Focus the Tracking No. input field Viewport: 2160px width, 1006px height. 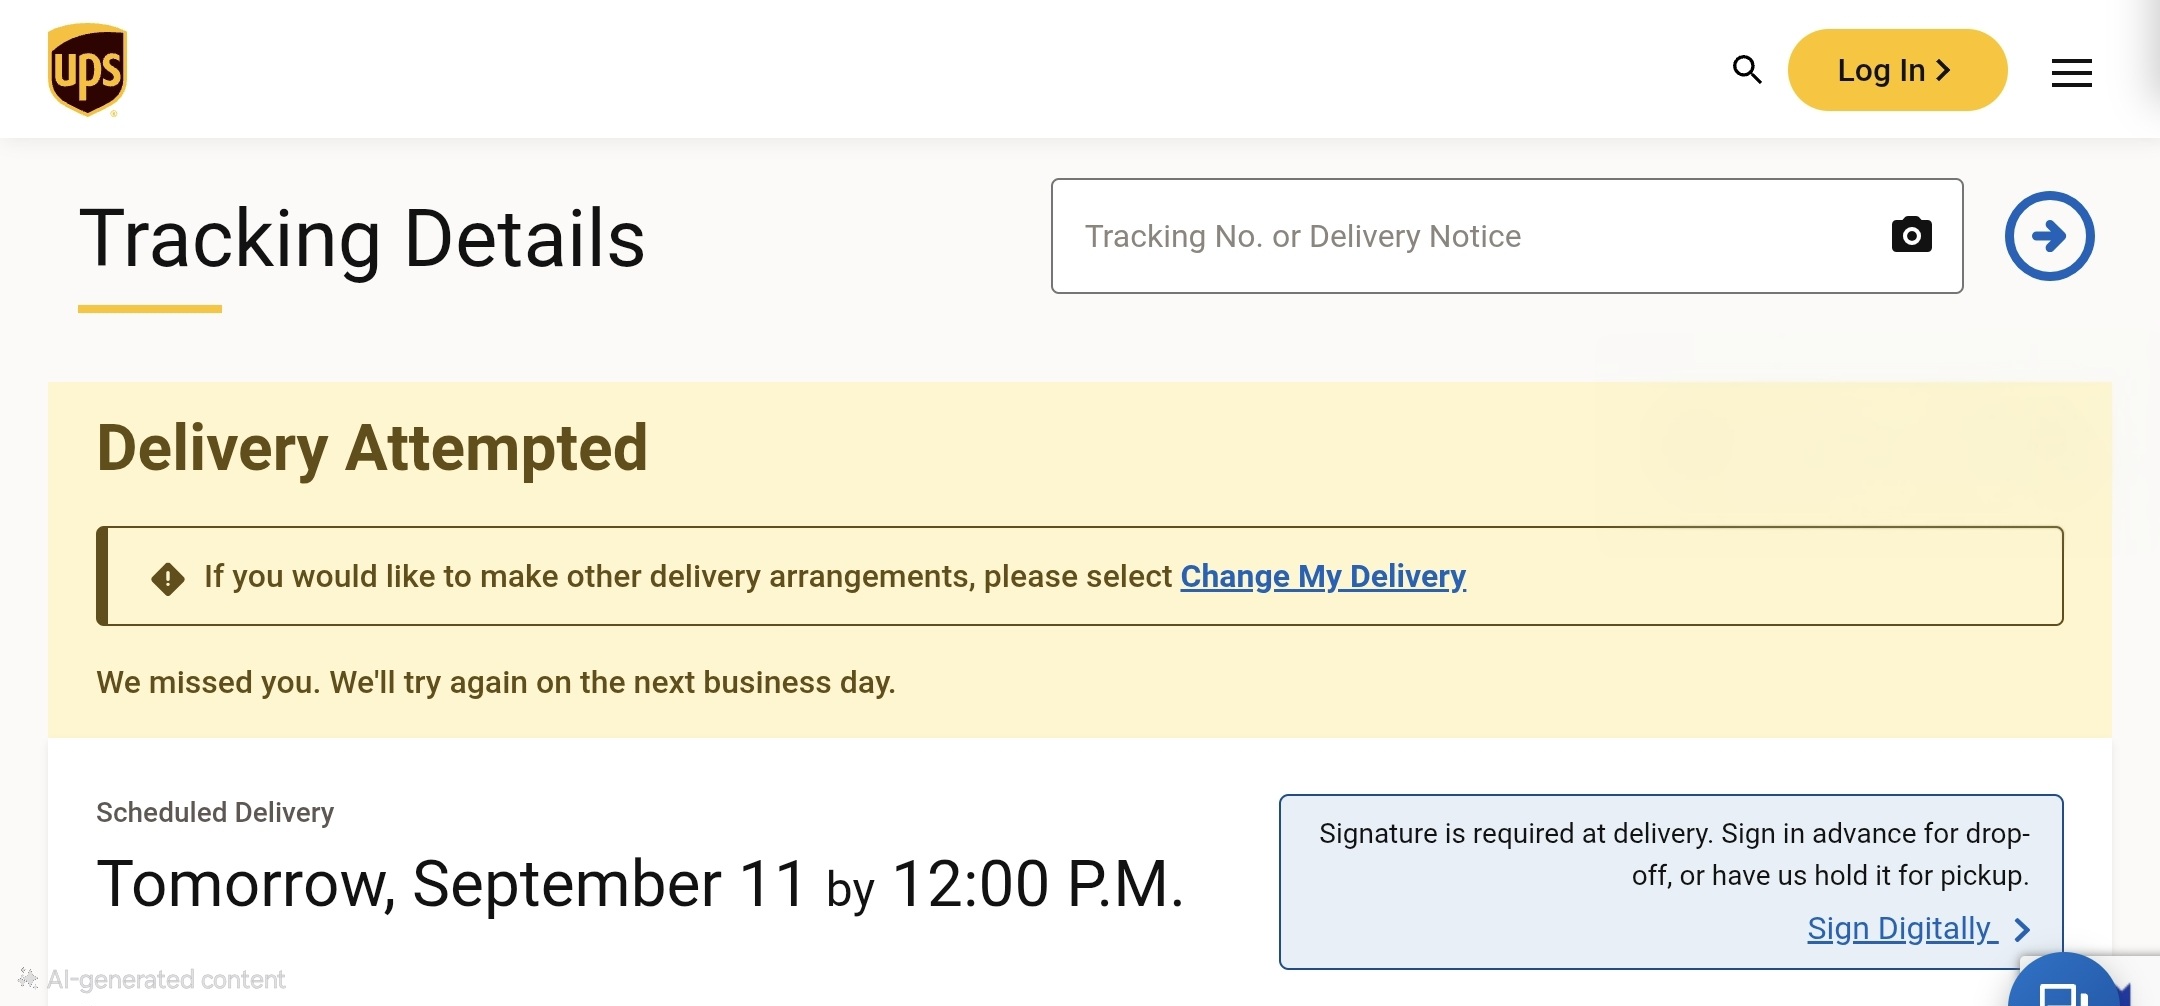[1506, 236]
